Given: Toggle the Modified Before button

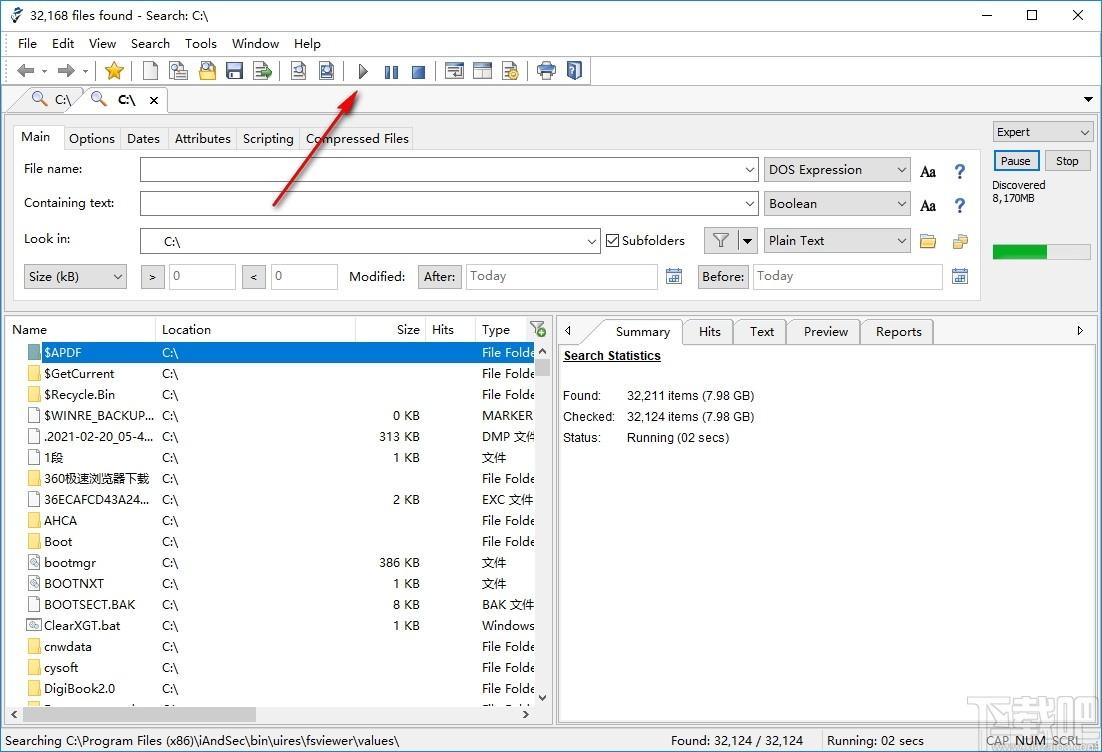Looking at the screenshot, I should click(x=723, y=277).
